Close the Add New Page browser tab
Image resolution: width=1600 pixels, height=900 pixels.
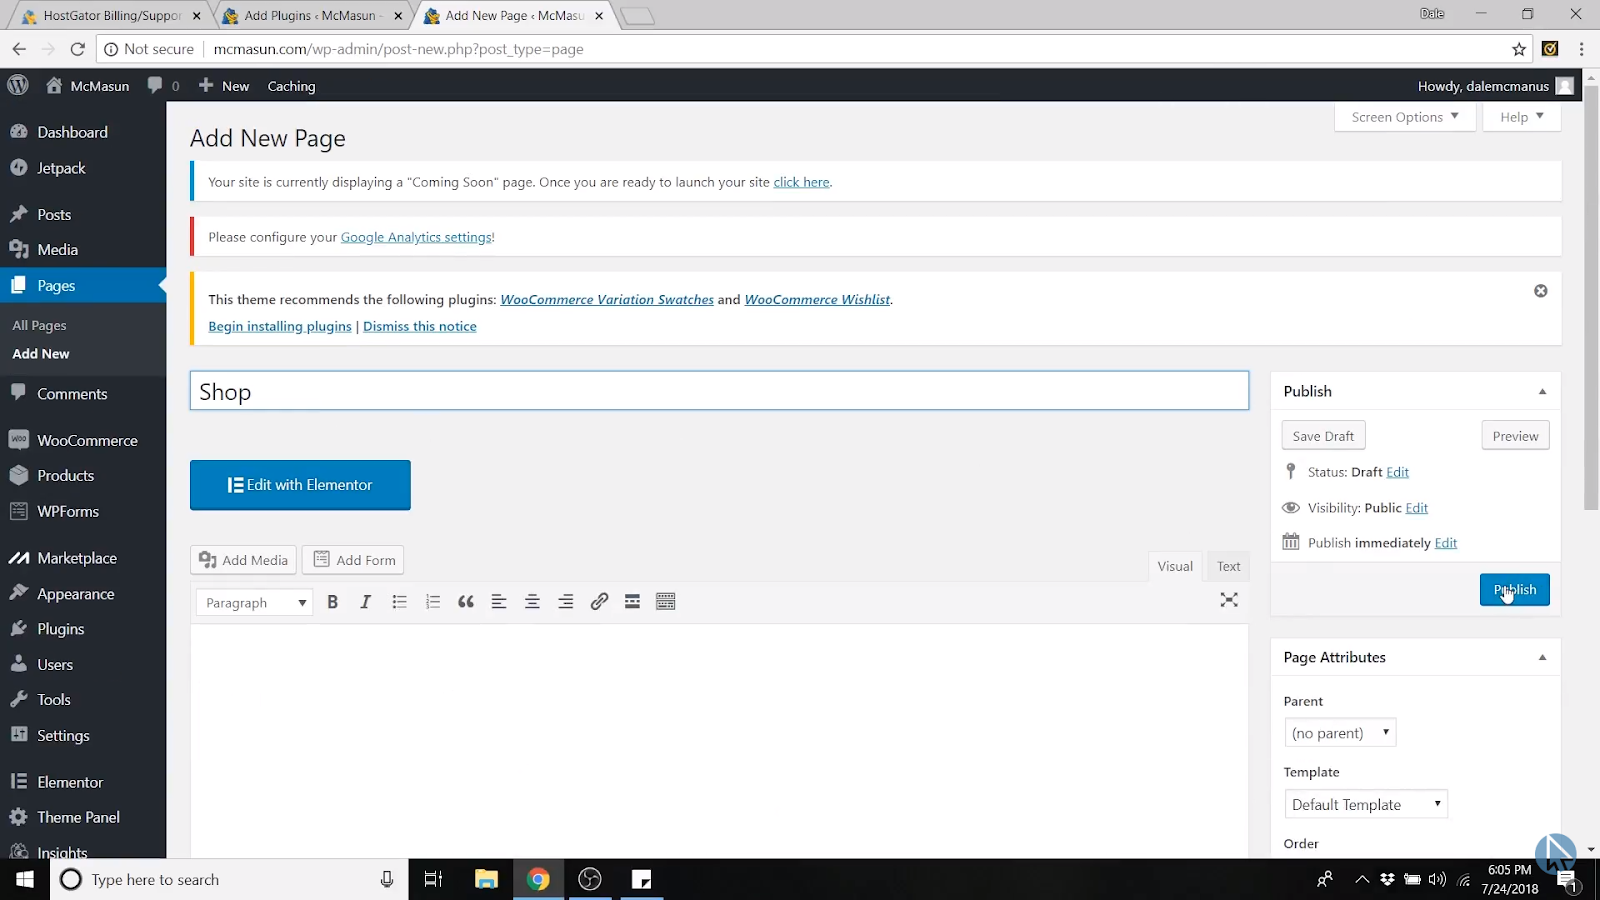(599, 16)
